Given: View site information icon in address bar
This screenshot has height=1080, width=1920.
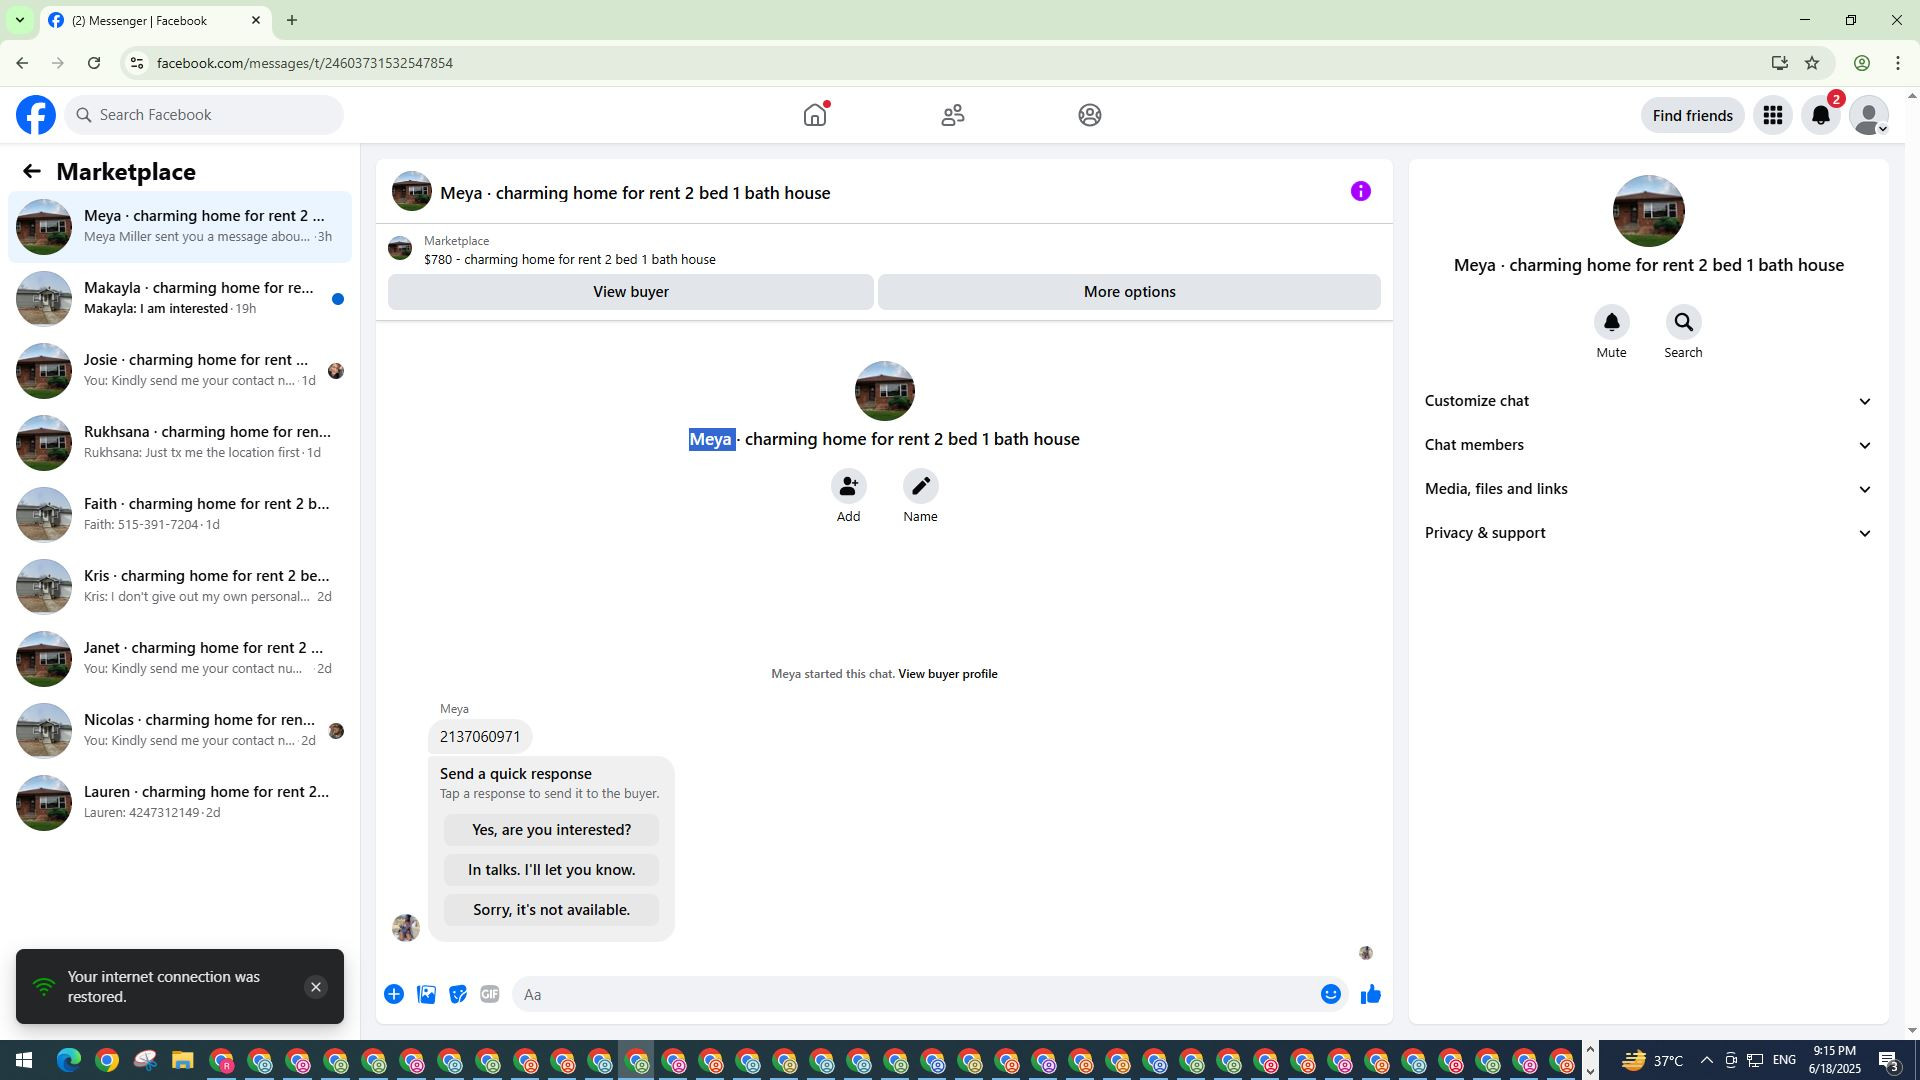Looking at the screenshot, I should click(x=137, y=63).
